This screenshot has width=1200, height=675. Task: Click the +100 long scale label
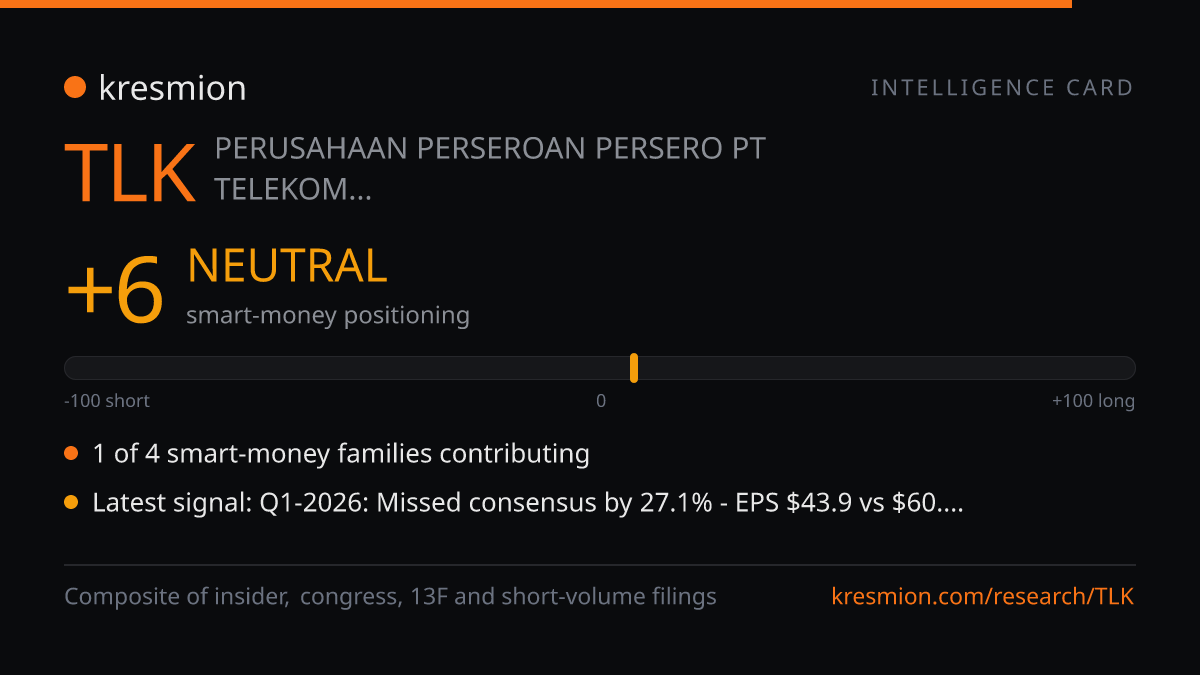tap(1093, 401)
